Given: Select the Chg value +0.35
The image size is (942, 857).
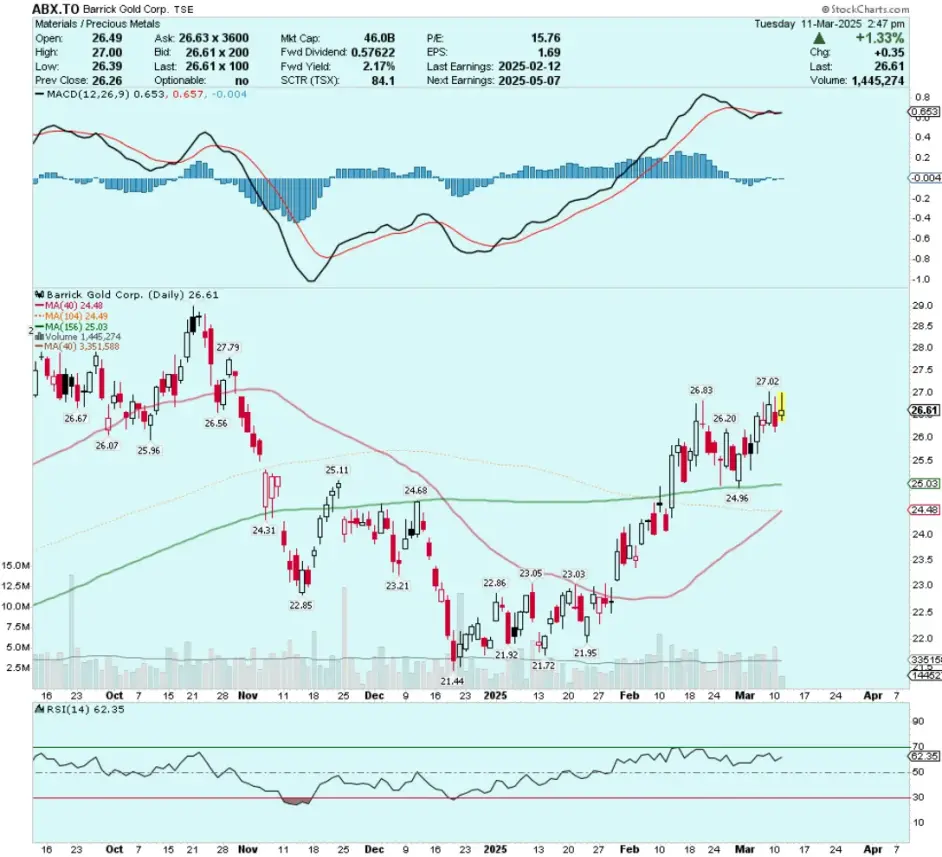Looking at the screenshot, I should [889, 52].
